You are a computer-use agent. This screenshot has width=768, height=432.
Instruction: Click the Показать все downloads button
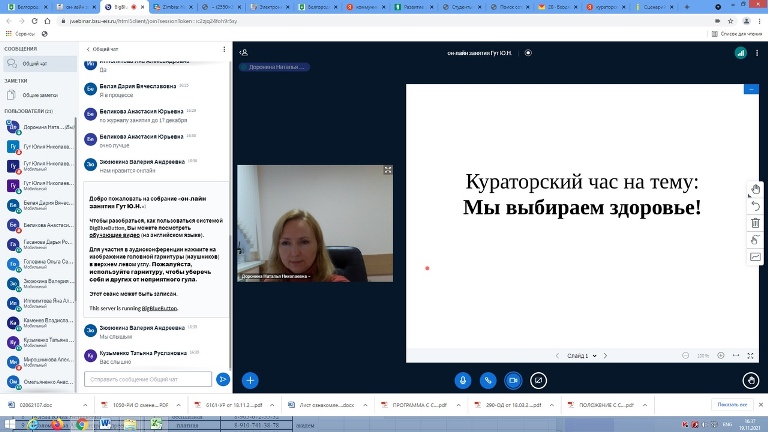click(731, 404)
